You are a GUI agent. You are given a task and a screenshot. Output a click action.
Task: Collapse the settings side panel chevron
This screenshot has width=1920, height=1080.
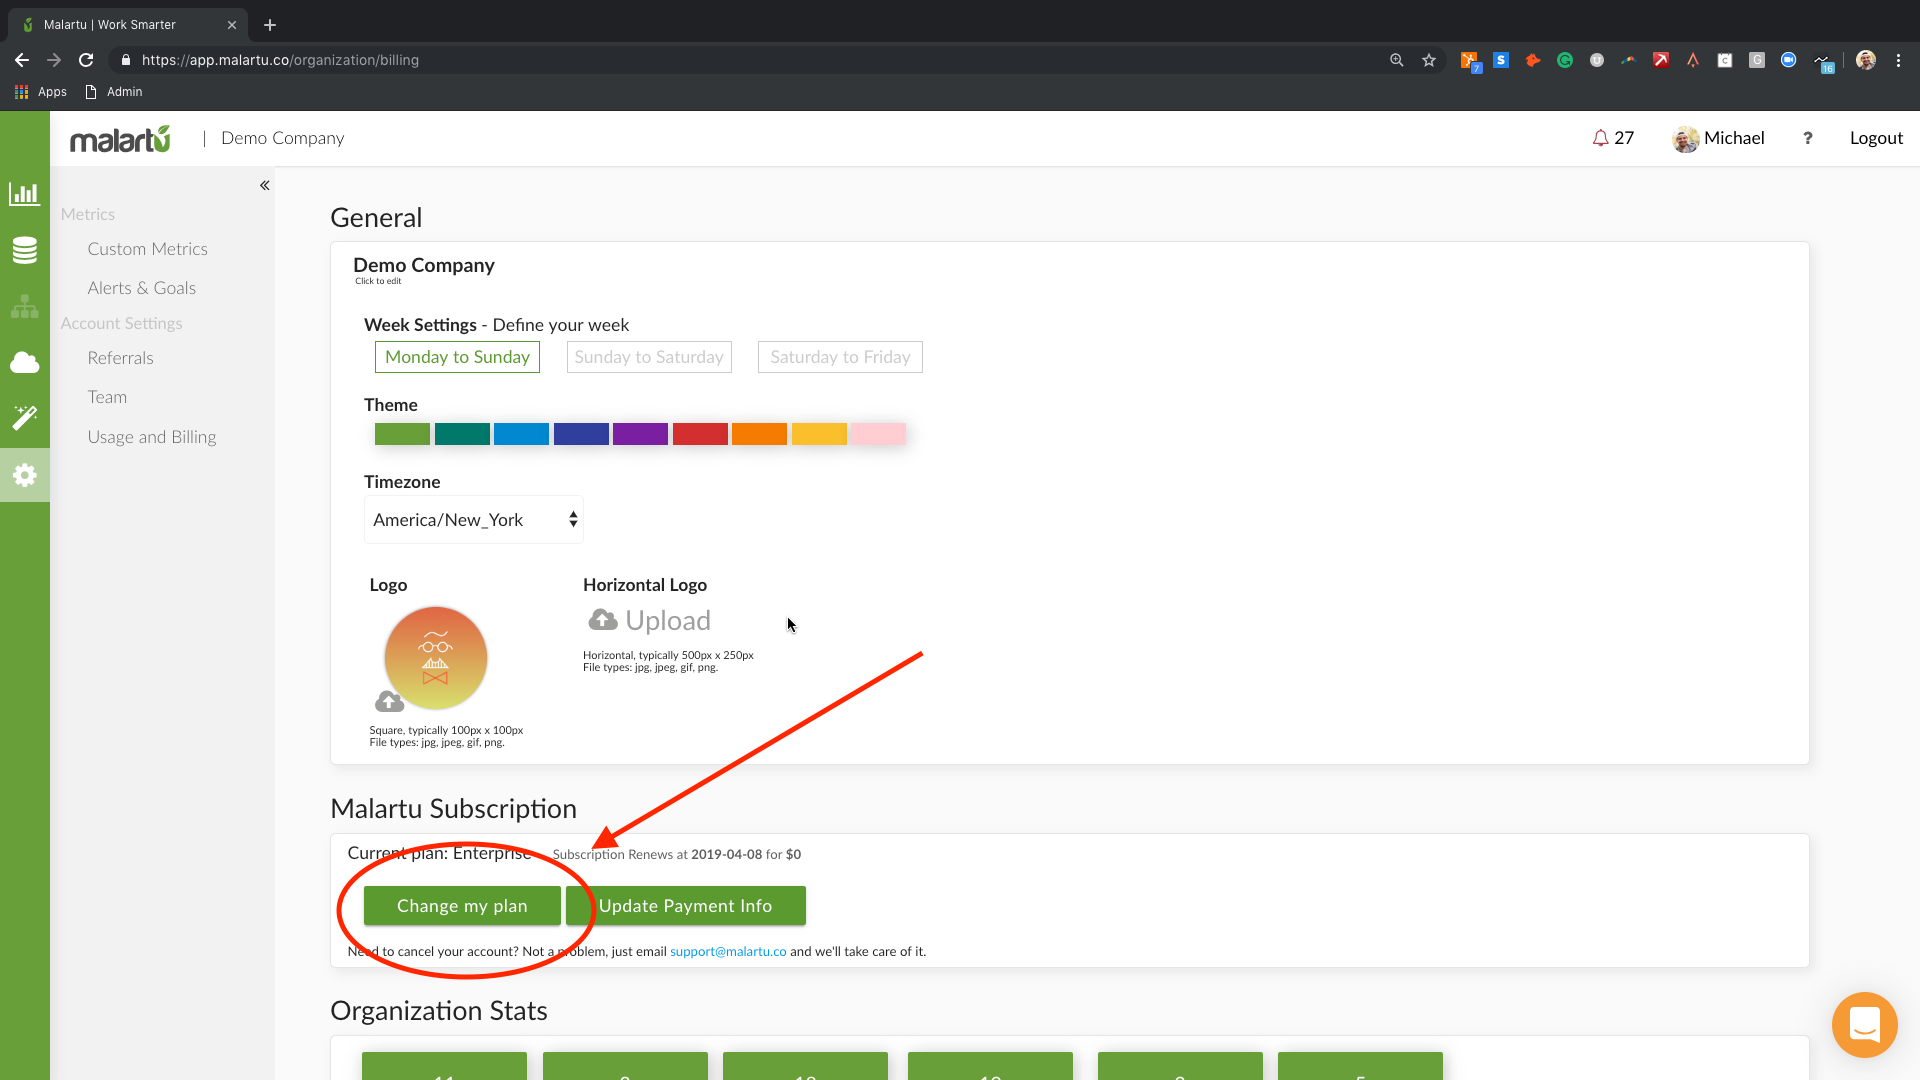(x=265, y=185)
